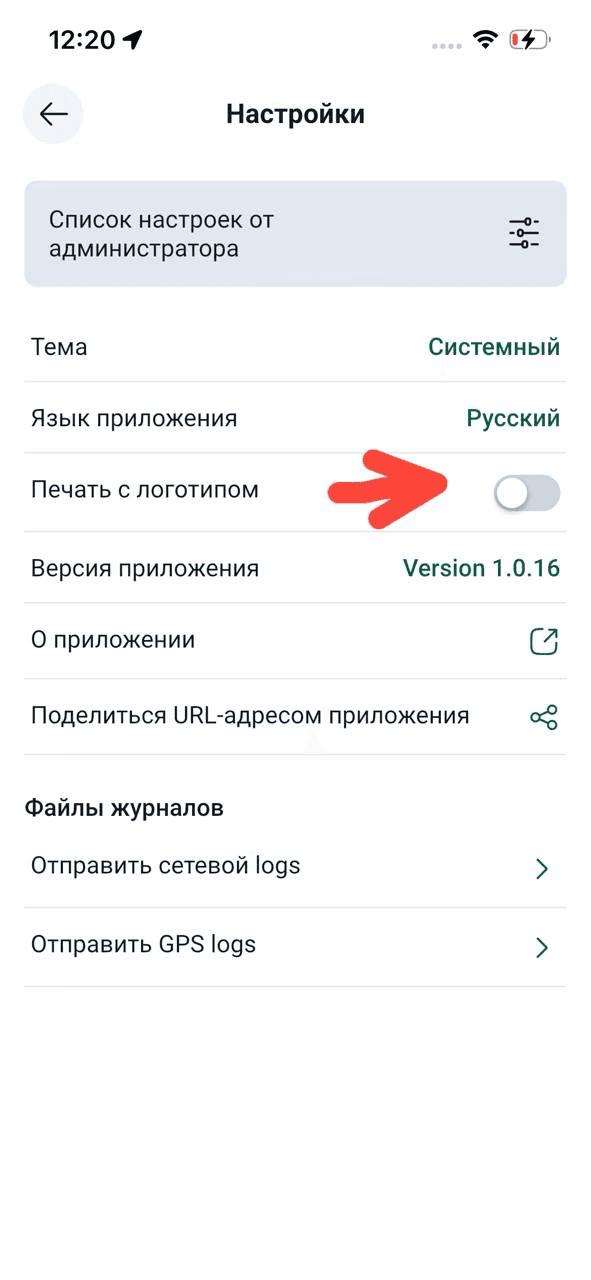The width and height of the screenshot is (591, 1280).
Task: Tap the back arrow button
Action: [x=53, y=114]
